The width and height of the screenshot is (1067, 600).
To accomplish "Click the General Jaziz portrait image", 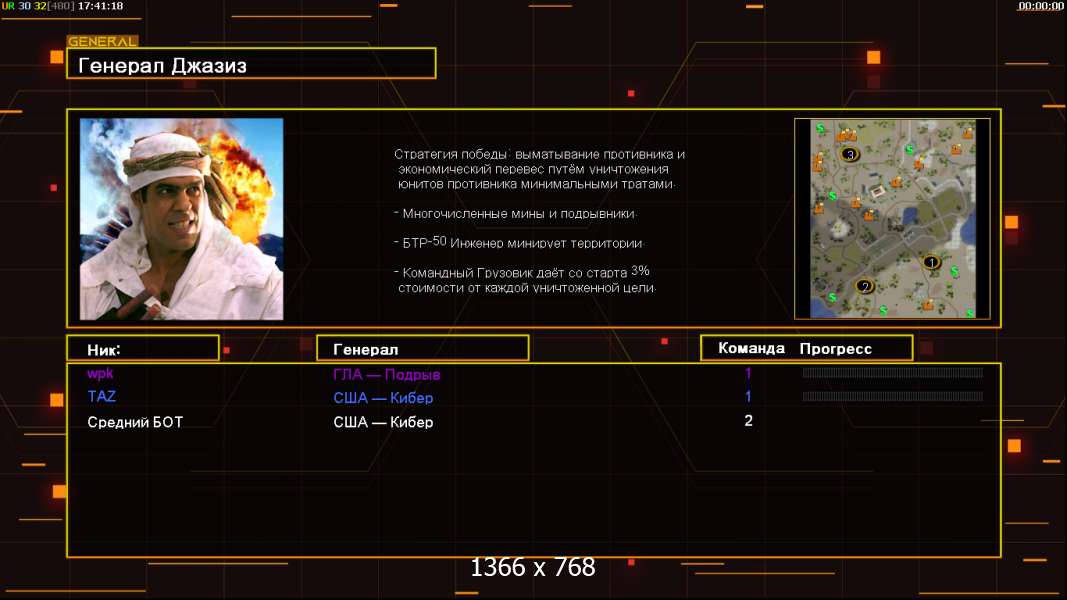I will coord(182,219).
